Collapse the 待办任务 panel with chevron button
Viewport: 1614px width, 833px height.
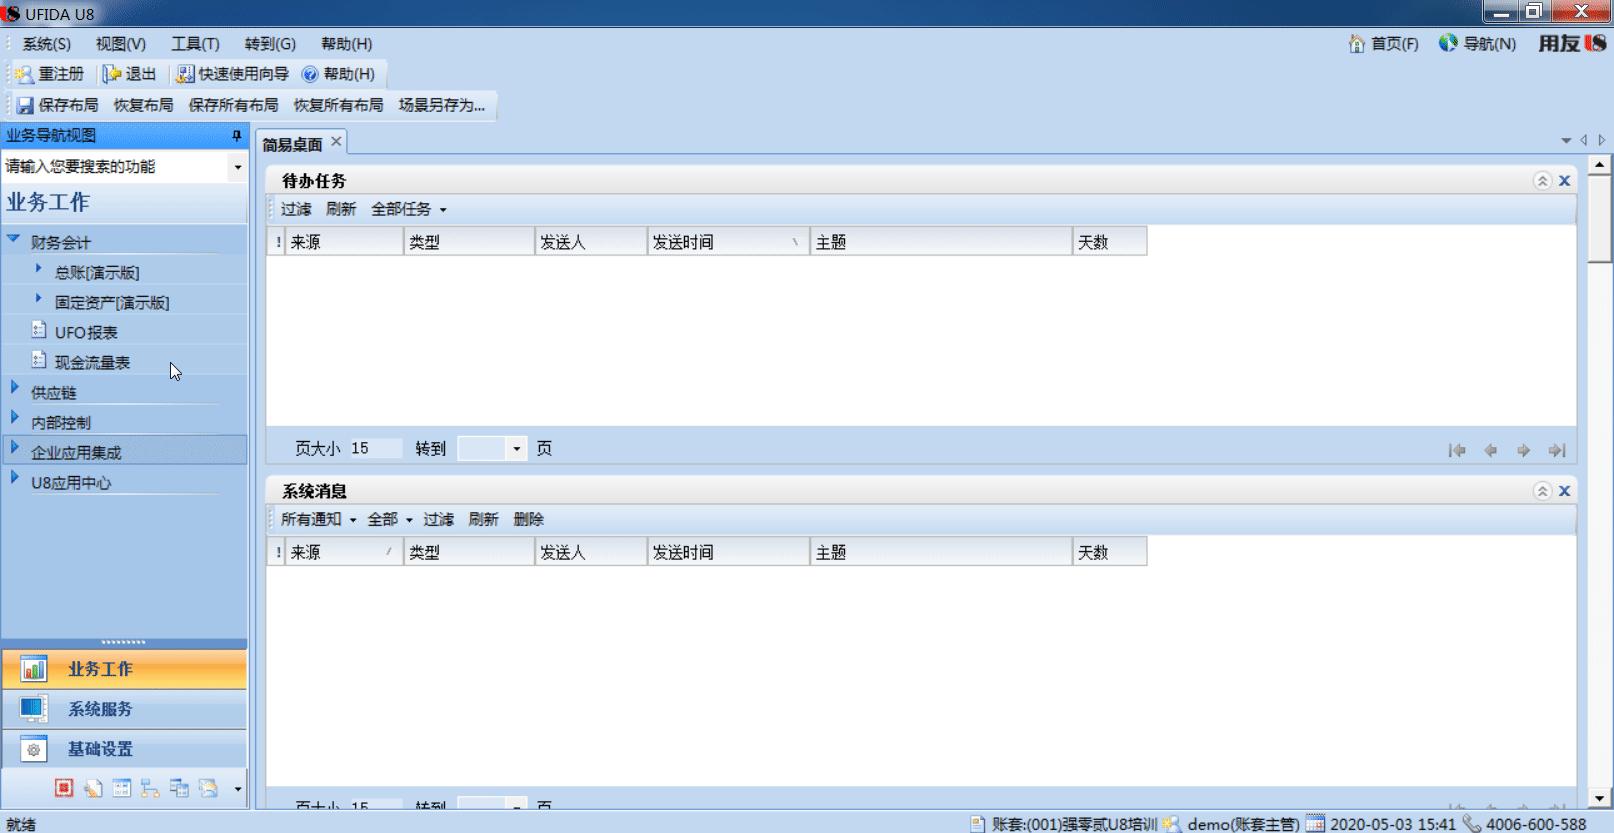[1542, 181]
